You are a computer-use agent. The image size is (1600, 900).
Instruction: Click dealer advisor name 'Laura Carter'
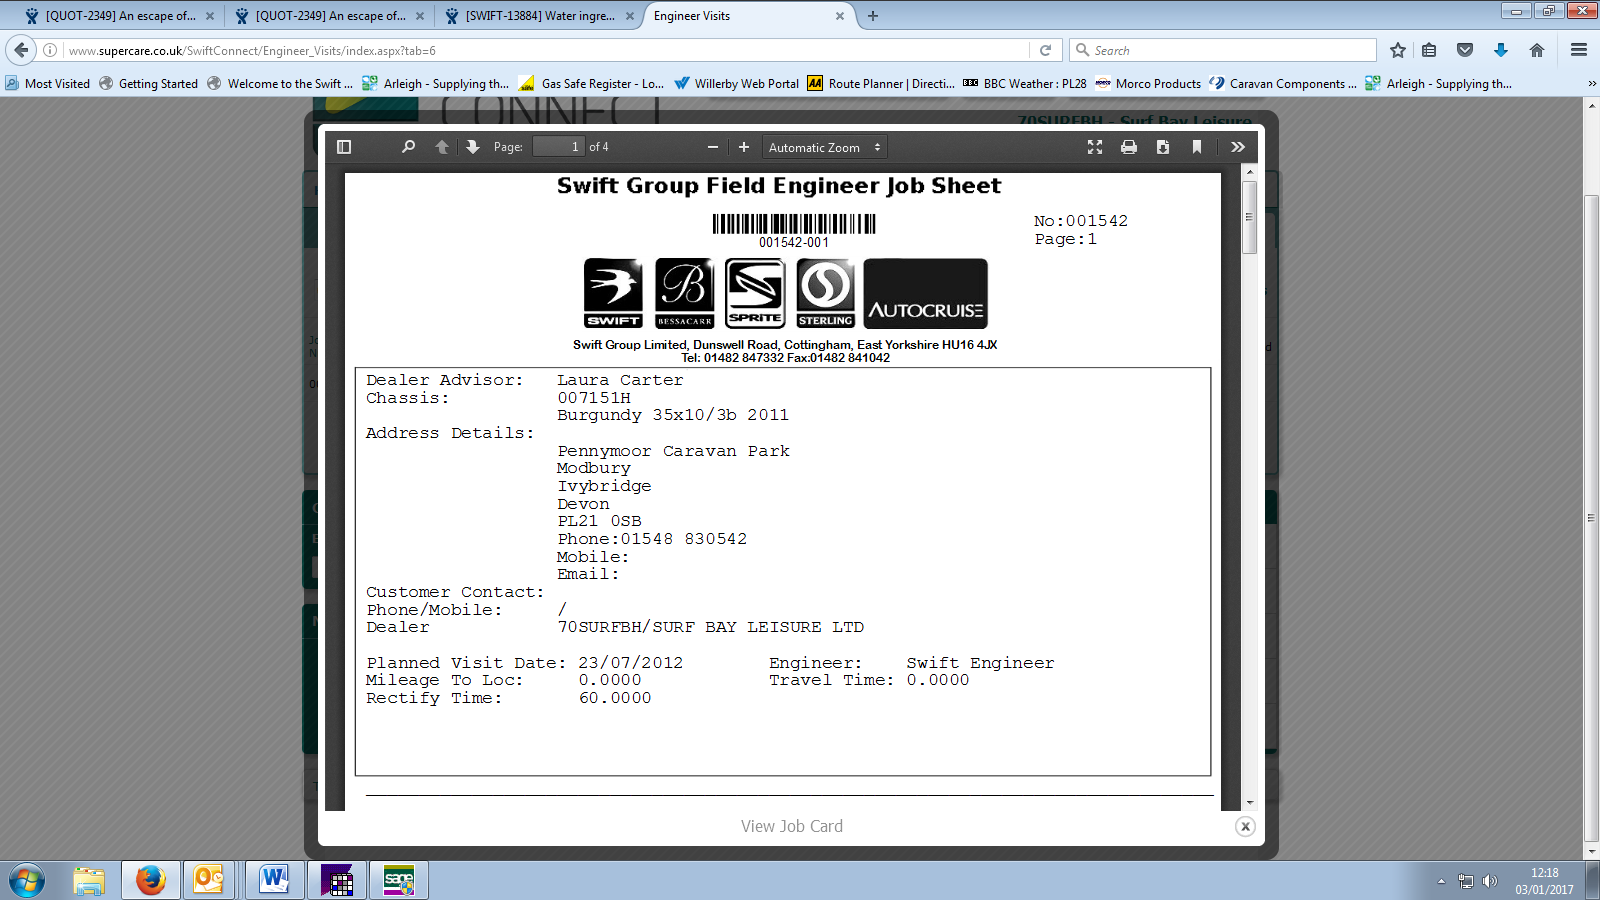(620, 380)
